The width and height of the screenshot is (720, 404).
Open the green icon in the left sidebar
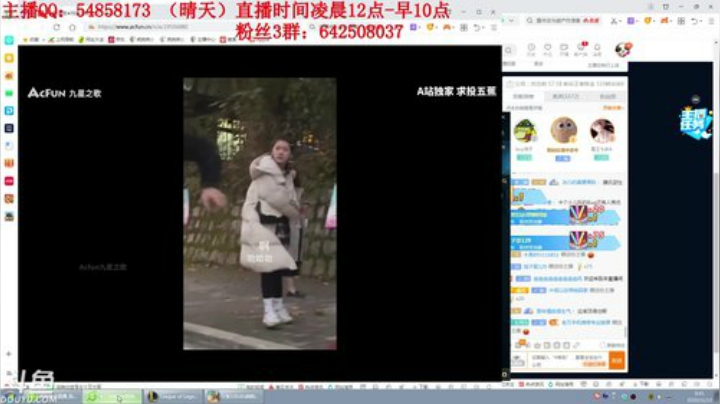(9, 93)
